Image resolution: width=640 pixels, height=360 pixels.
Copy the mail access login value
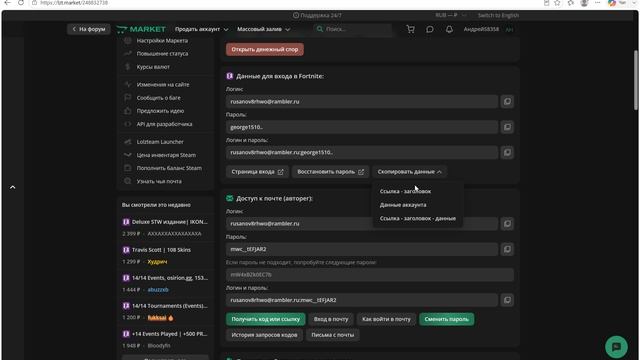point(507,224)
